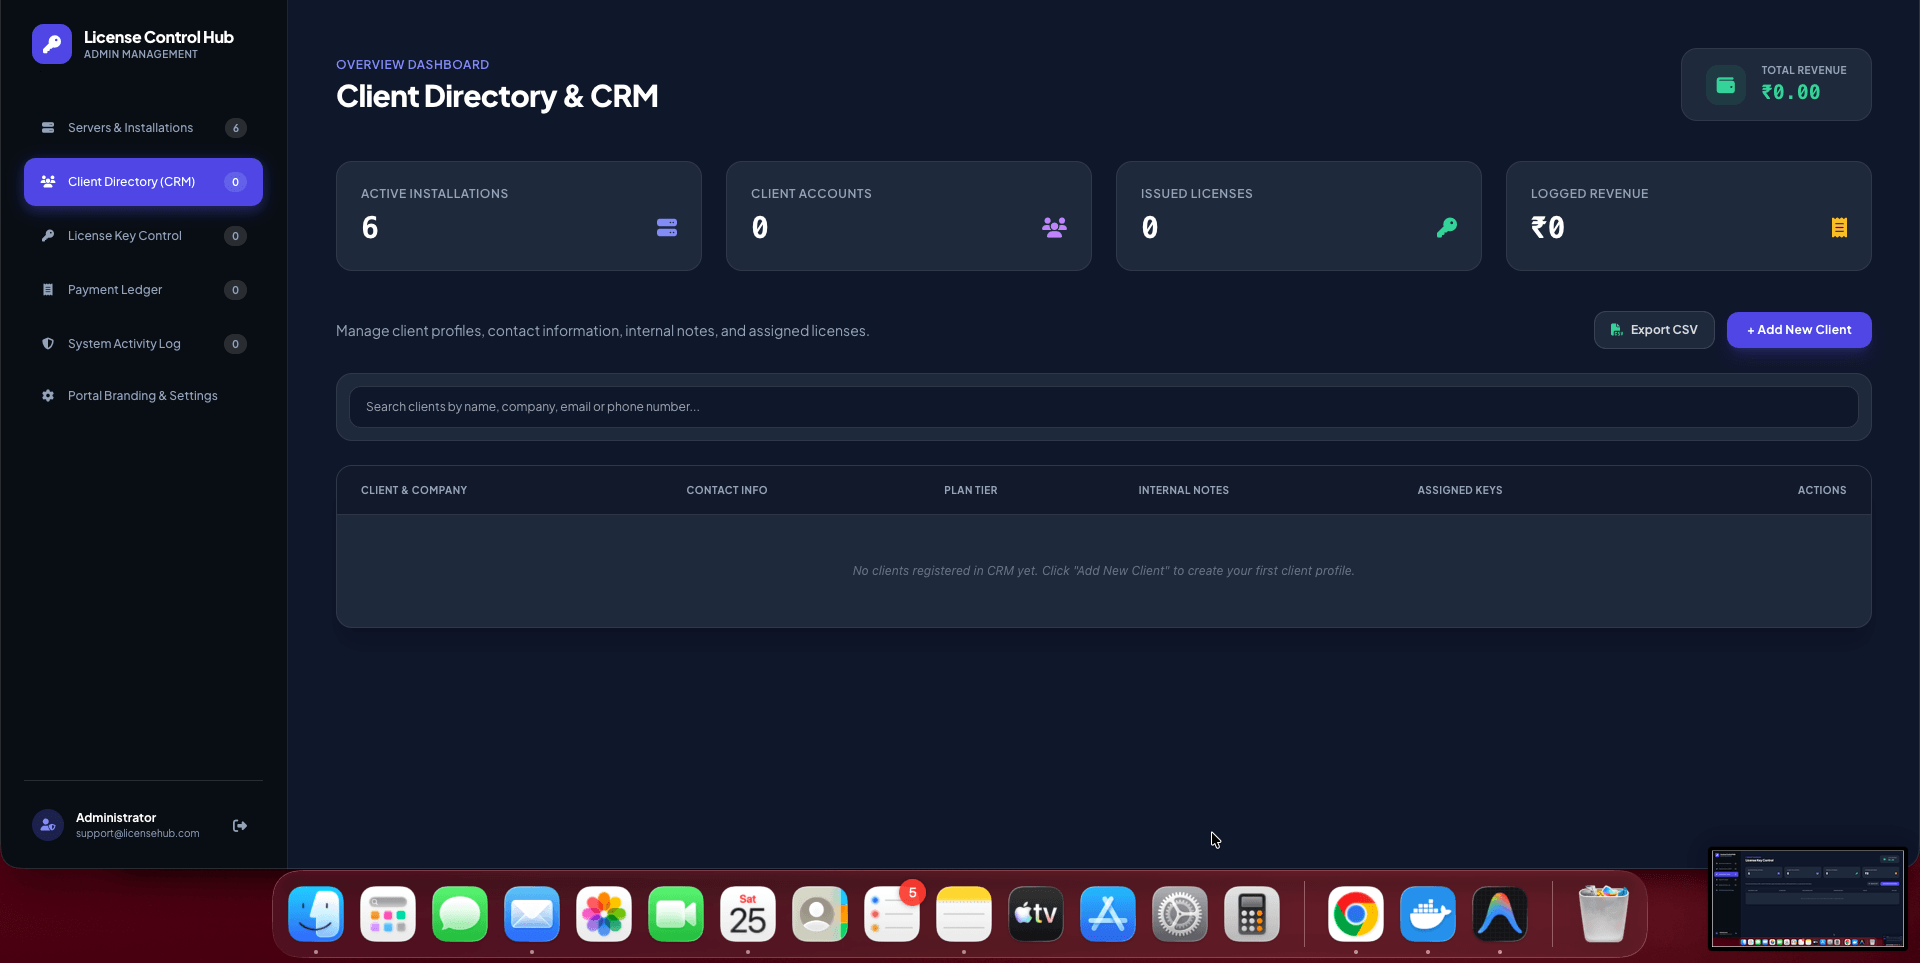Click the Client Accounts stat card
Viewport: 1920px width, 963px height.
point(909,216)
